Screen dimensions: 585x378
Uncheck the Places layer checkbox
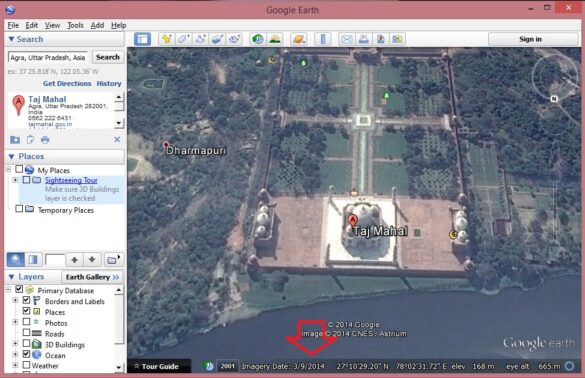26,311
